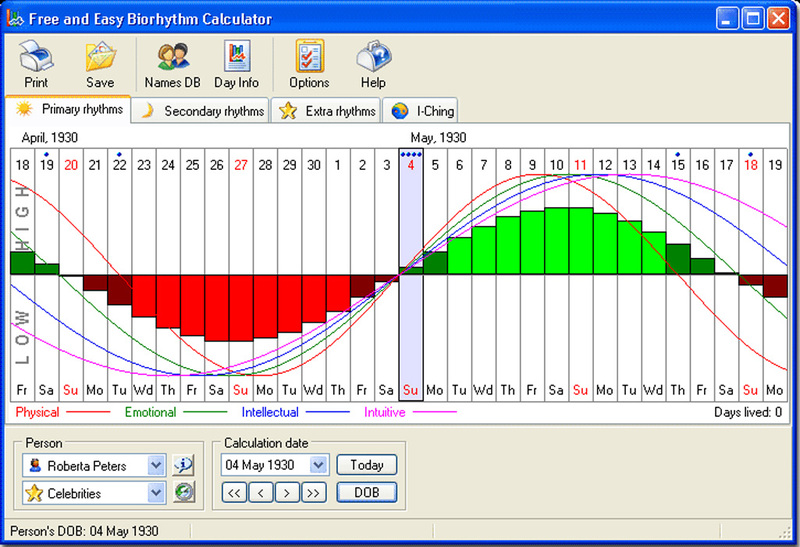Open the Options checklist icon
800x547 pixels.
(x=309, y=56)
